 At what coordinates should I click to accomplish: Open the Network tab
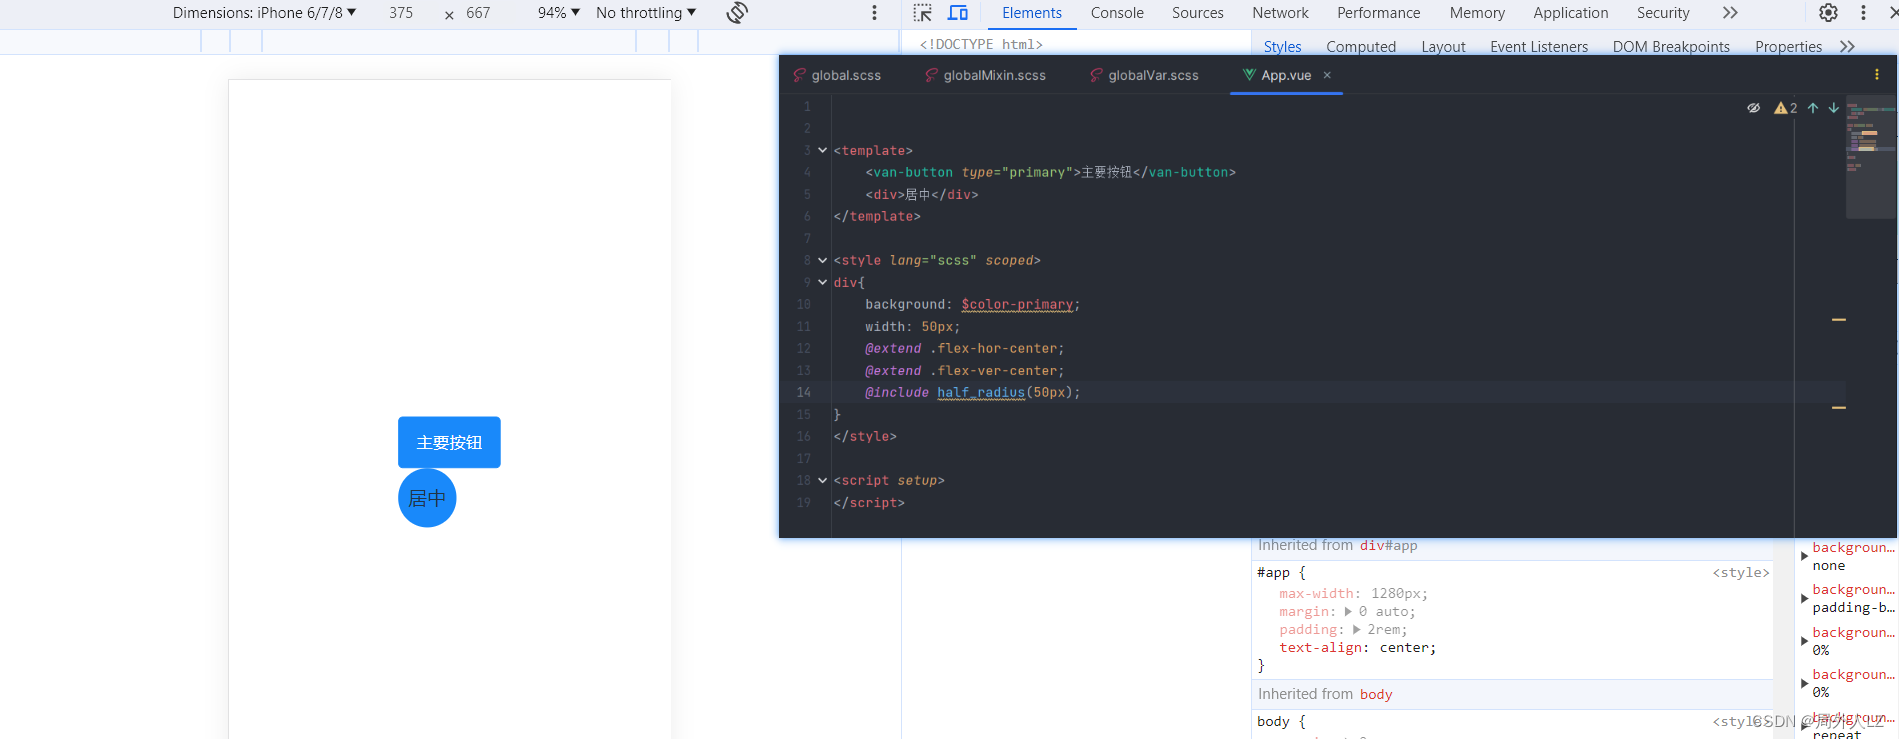point(1280,13)
